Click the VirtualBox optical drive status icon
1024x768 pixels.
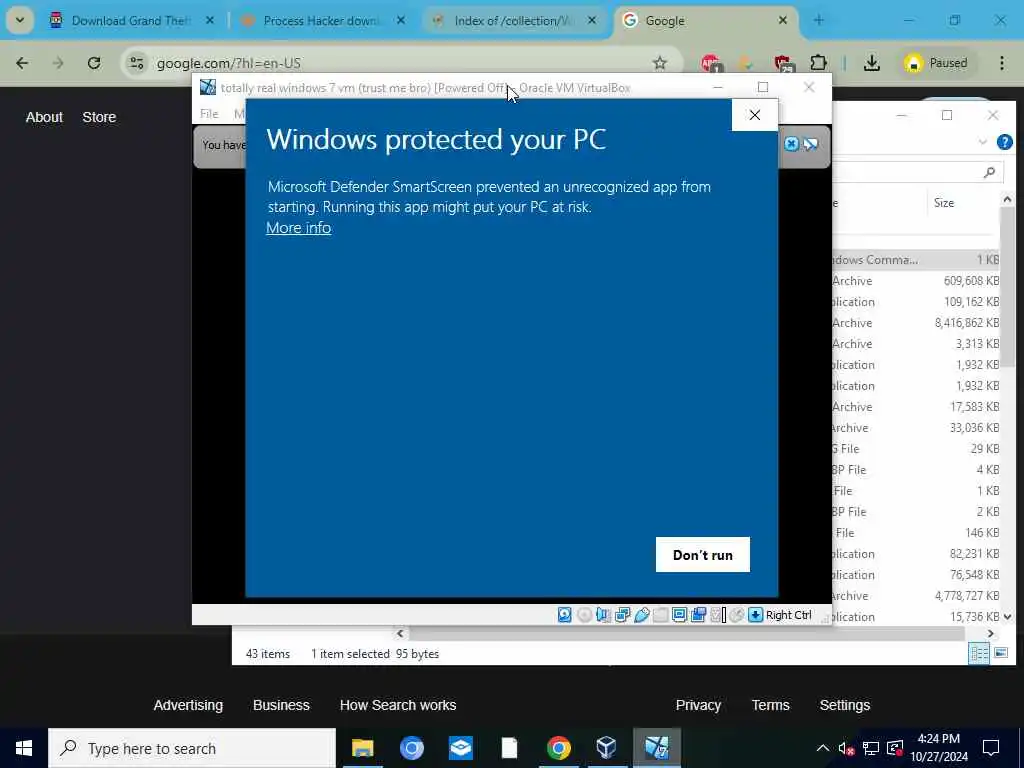584,615
